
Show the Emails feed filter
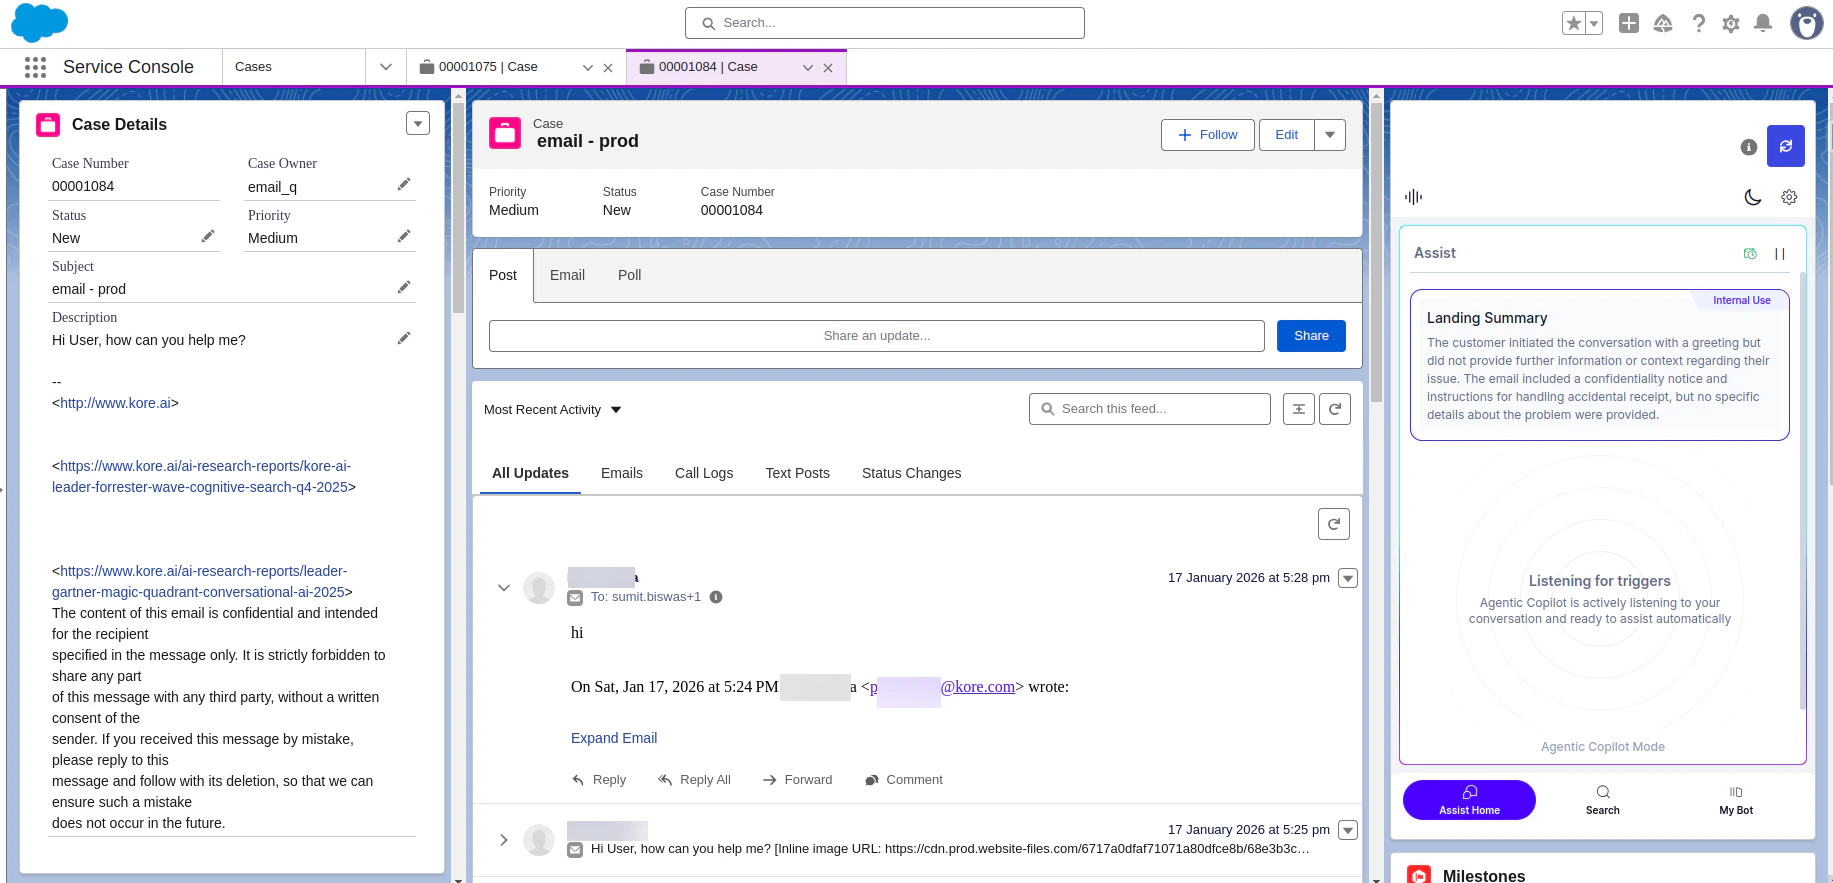click(622, 473)
